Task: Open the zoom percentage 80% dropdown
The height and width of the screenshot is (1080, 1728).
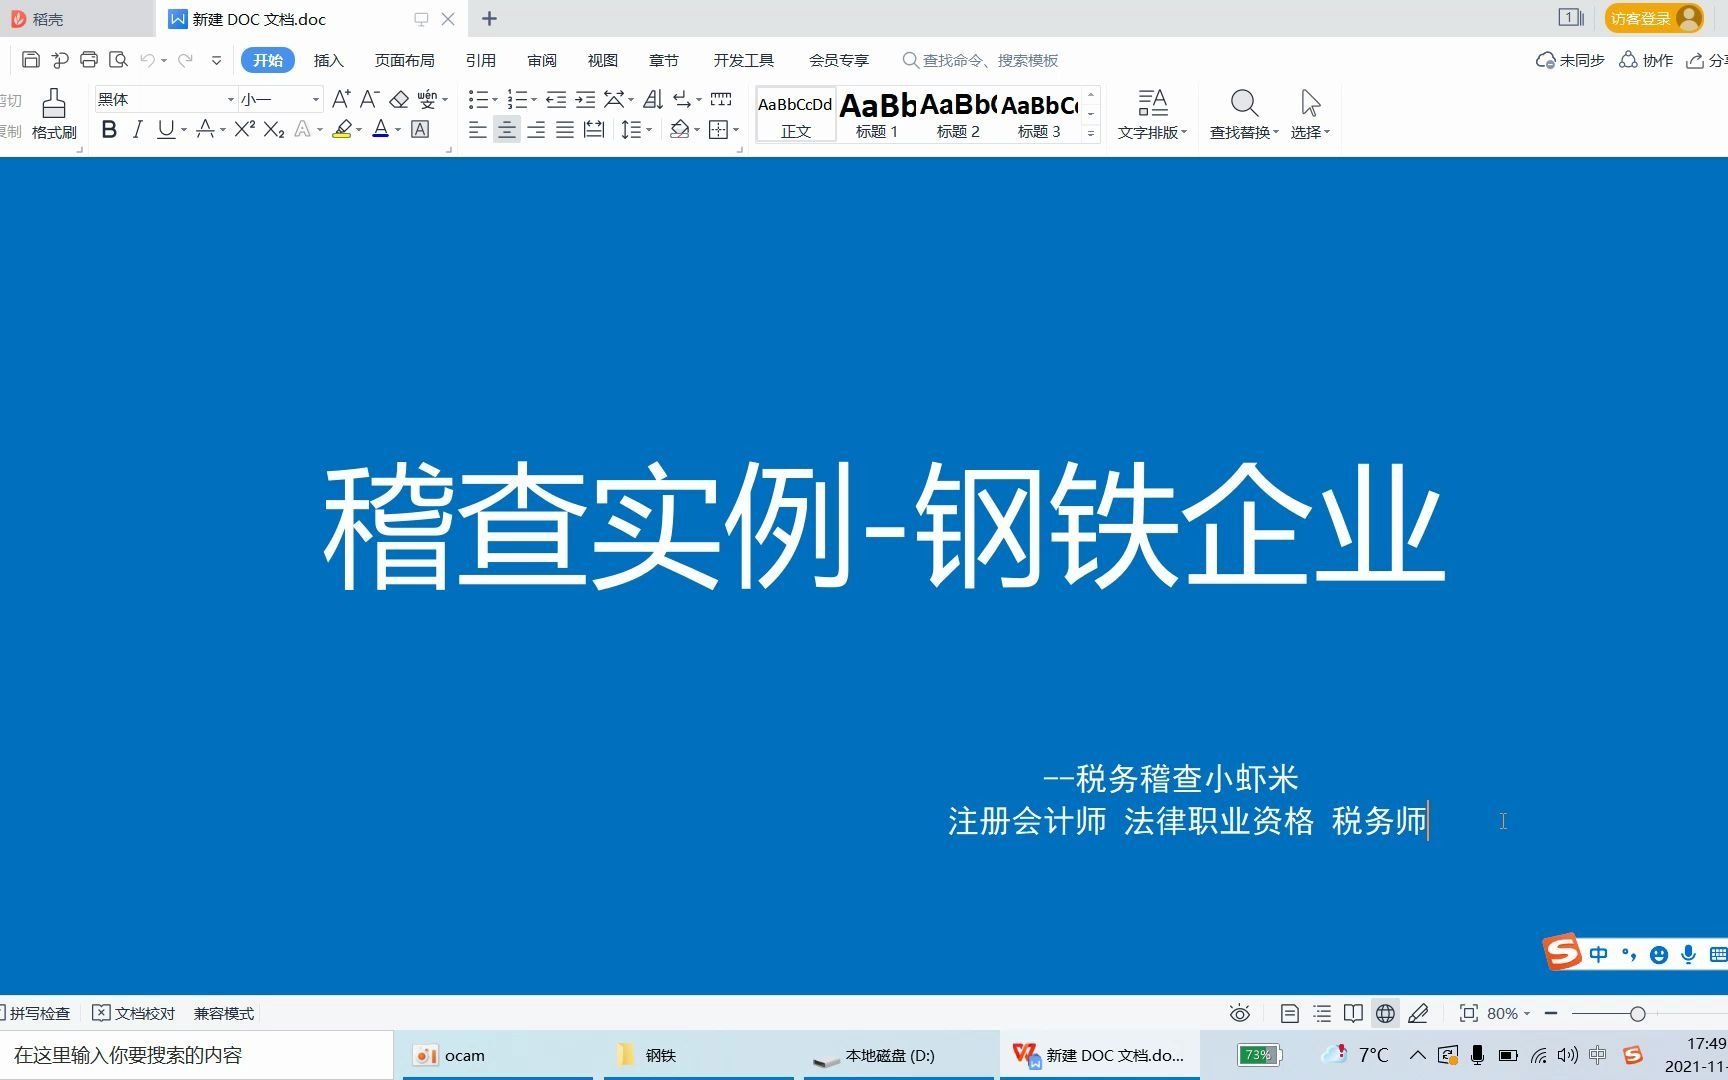Action: (x=1508, y=1013)
